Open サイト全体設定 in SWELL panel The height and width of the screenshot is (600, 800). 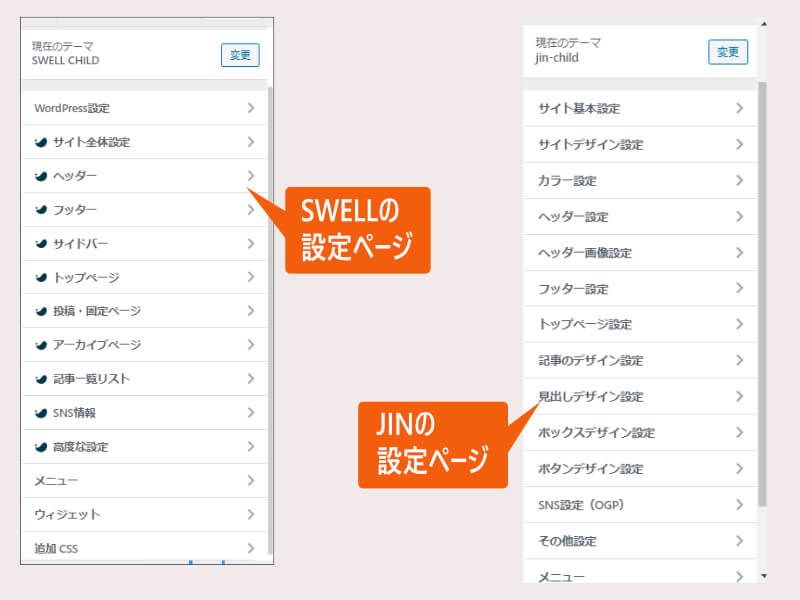145,142
